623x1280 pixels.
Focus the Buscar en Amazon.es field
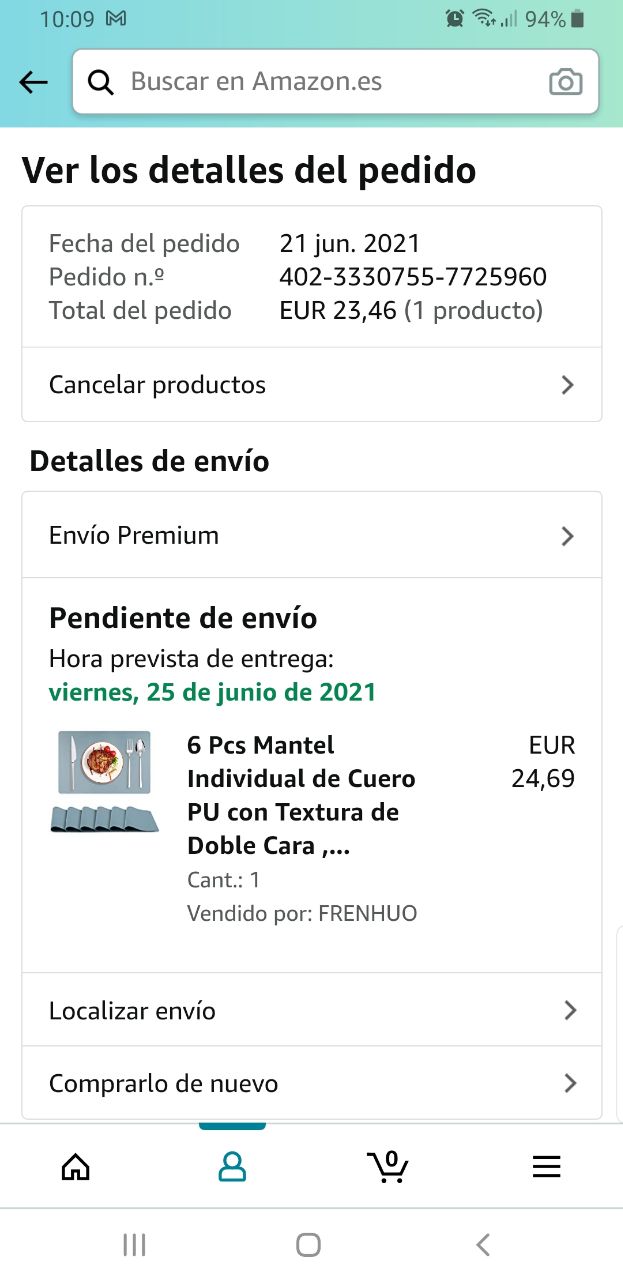pos(330,82)
